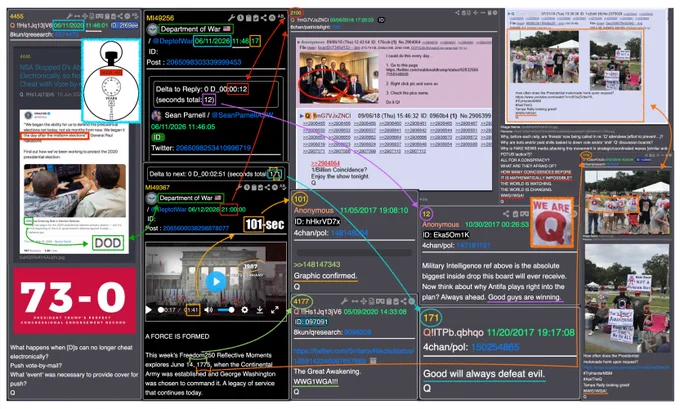Open the @DeptofWar handle on post MI49256
The height and width of the screenshot is (409, 680).
point(172,41)
